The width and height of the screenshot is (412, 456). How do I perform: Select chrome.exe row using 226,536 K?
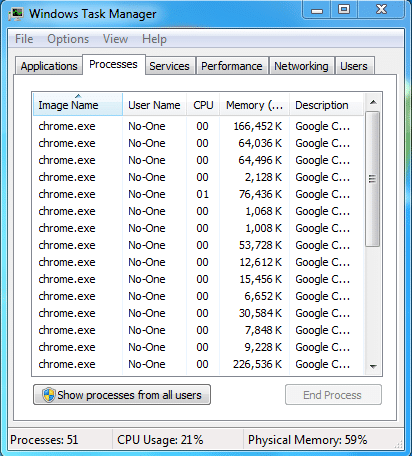coord(198,364)
